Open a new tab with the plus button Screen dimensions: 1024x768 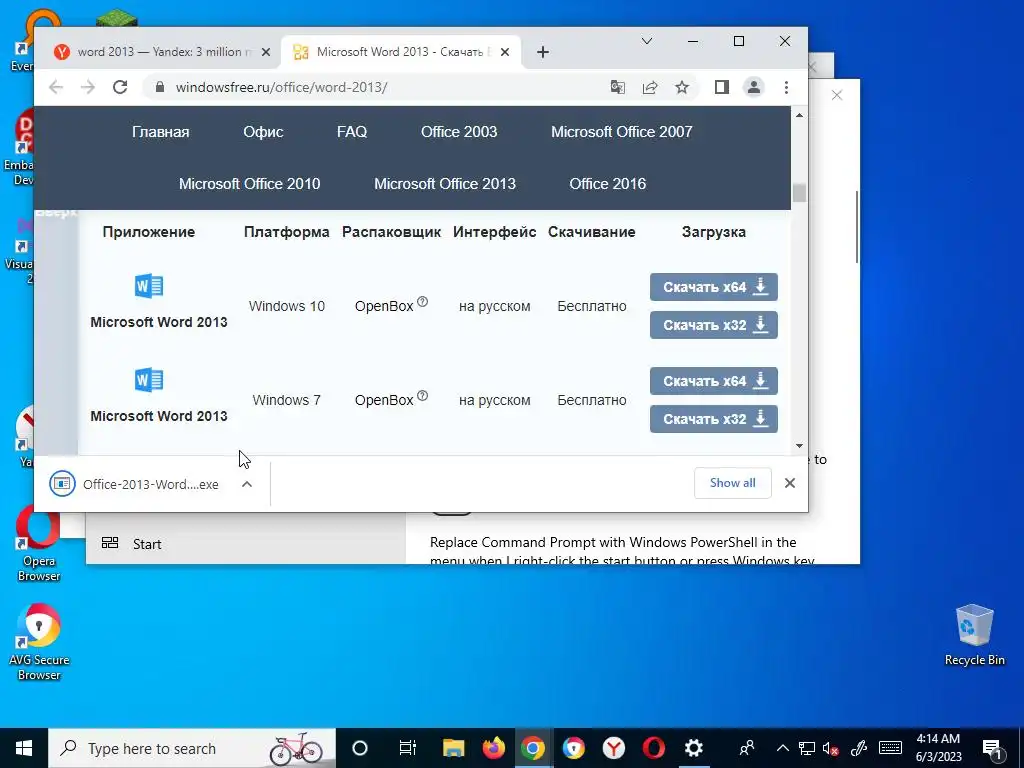point(543,52)
